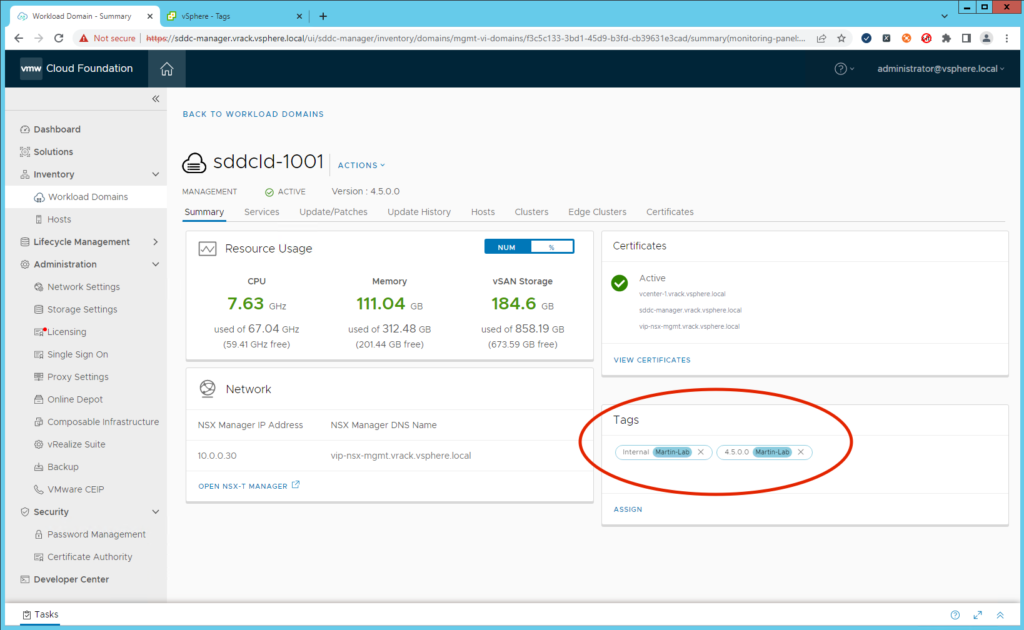Open Licensing settings page
The height and width of the screenshot is (630, 1024).
click(x=67, y=332)
